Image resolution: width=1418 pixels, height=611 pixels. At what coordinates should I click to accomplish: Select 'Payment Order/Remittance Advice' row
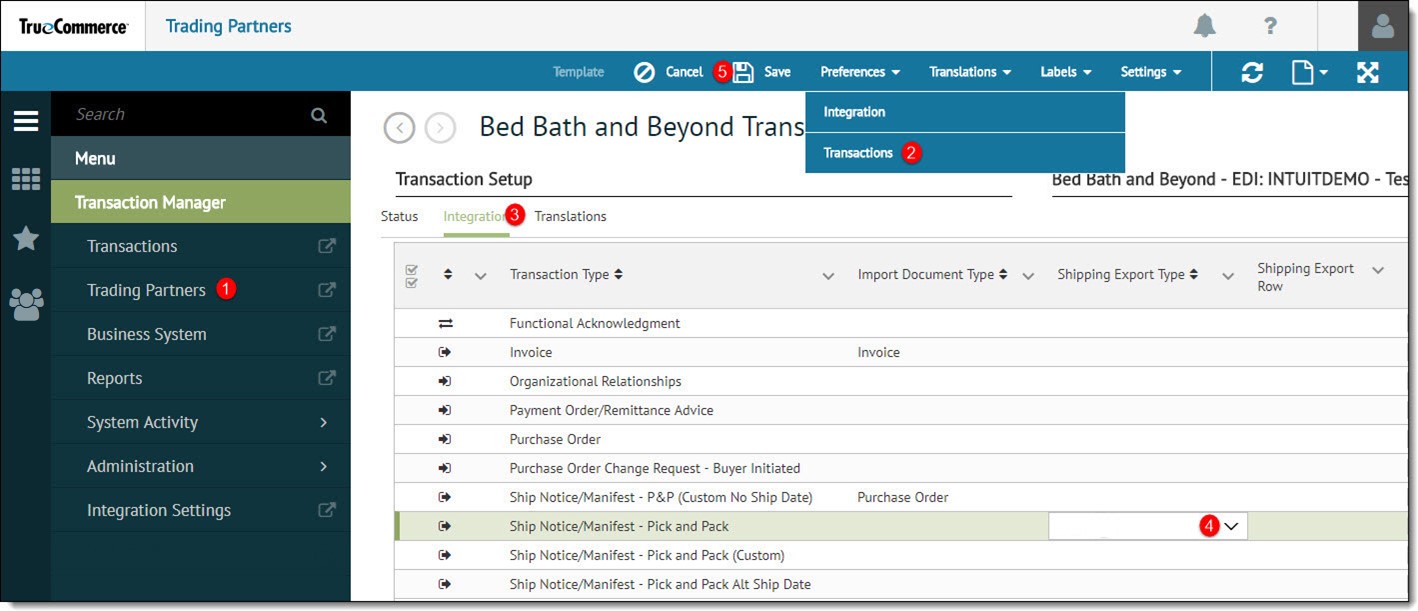(901, 410)
